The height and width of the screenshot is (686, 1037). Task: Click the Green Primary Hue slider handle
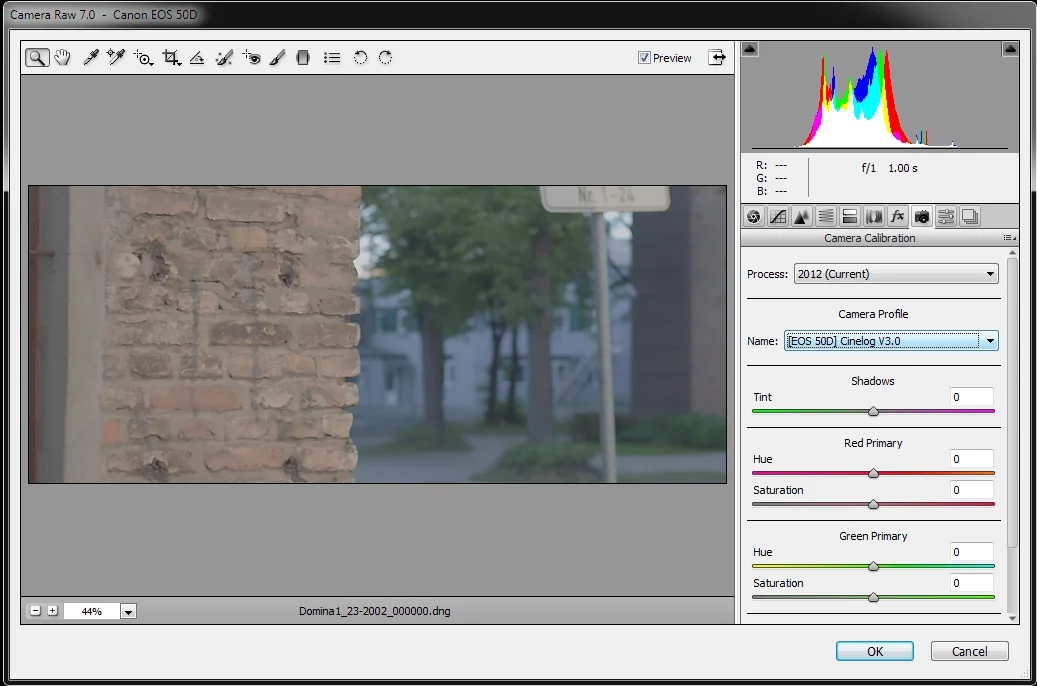click(x=873, y=566)
